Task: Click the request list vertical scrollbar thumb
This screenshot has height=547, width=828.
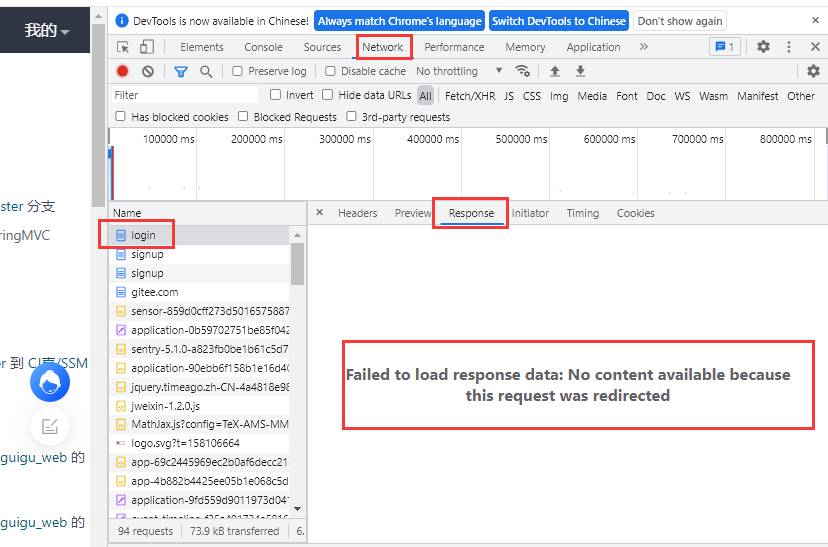Action: click(x=297, y=263)
